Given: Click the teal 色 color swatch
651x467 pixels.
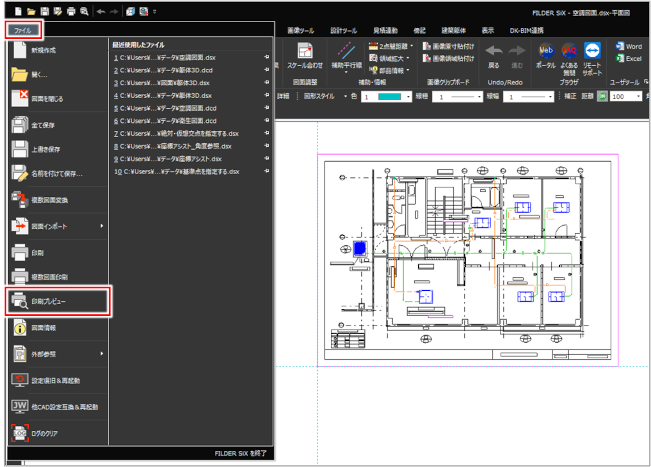Looking at the screenshot, I should click(386, 97).
